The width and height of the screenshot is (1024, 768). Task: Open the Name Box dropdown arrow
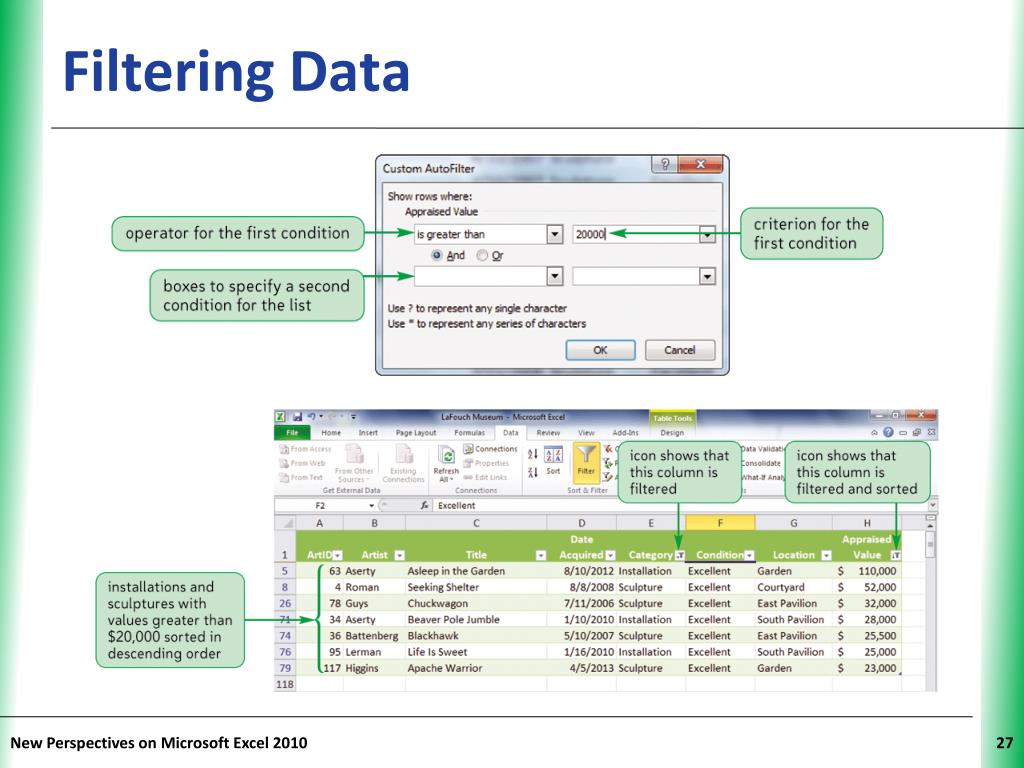click(x=372, y=505)
